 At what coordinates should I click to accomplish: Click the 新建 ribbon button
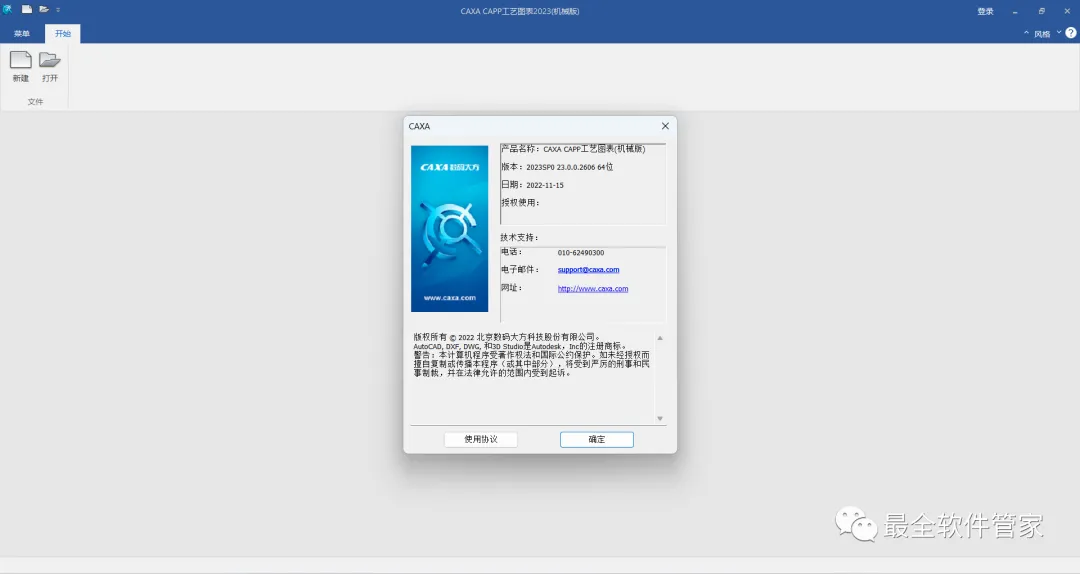[21, 67]
